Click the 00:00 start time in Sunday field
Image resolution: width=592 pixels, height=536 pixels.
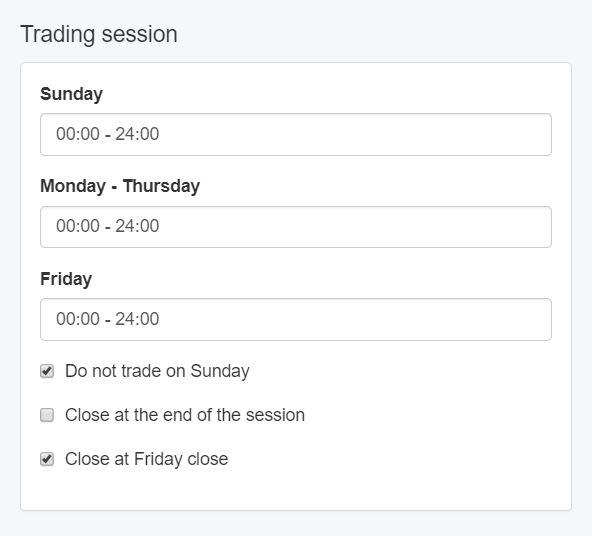[78, 134]
